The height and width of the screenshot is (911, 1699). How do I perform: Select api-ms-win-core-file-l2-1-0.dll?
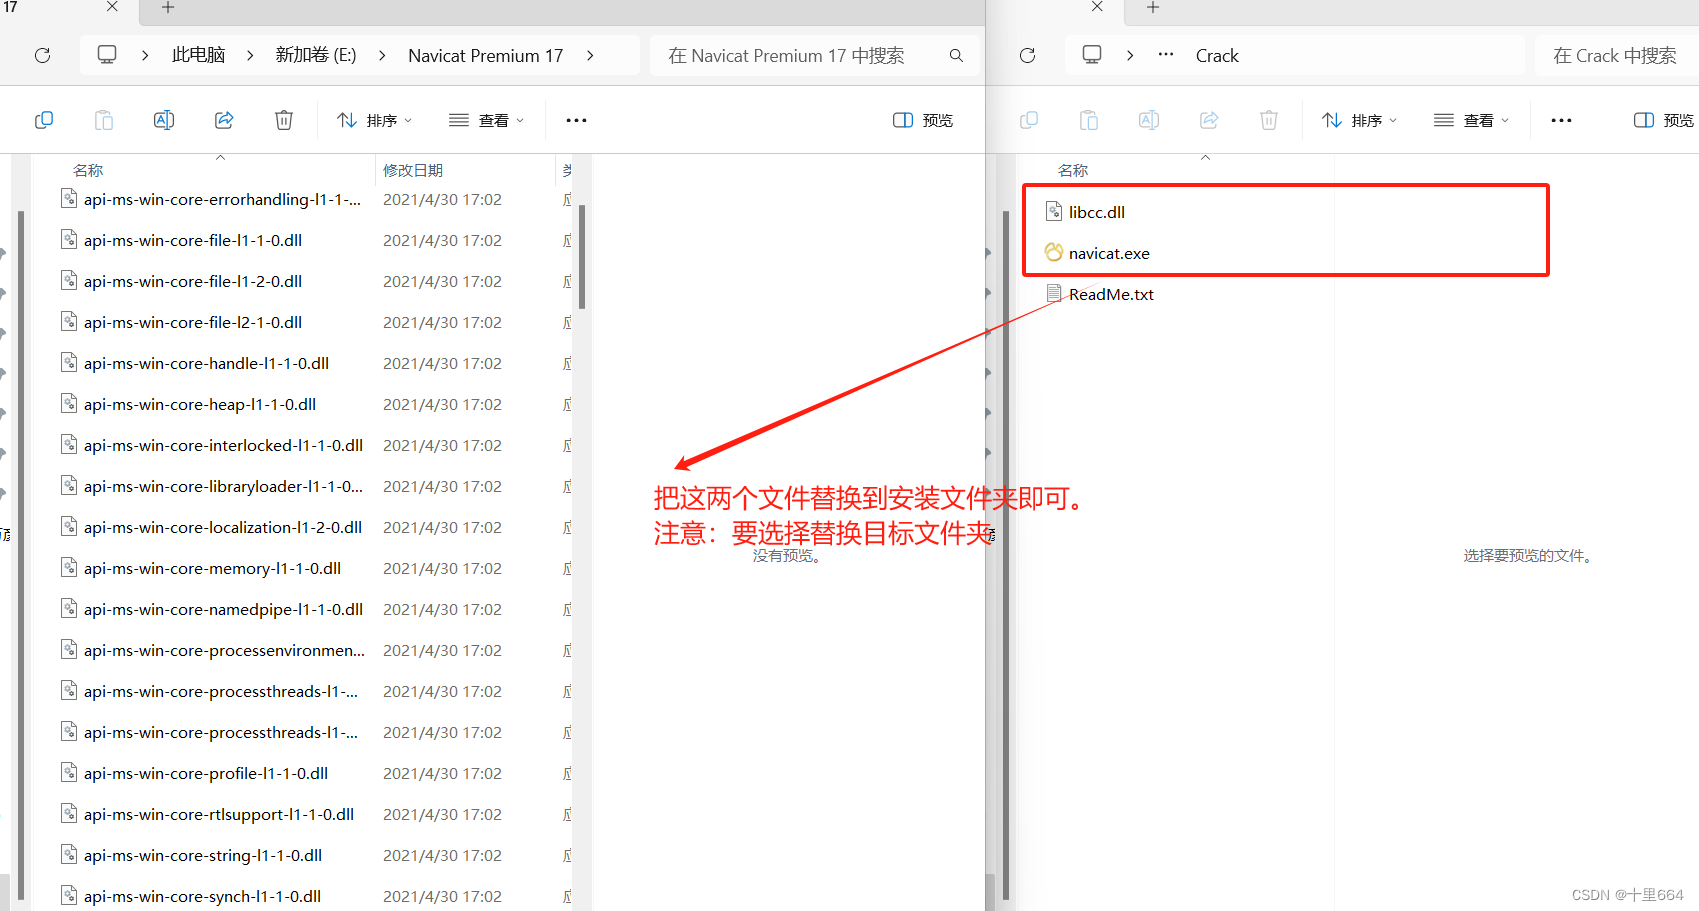[x=193, y=322]
